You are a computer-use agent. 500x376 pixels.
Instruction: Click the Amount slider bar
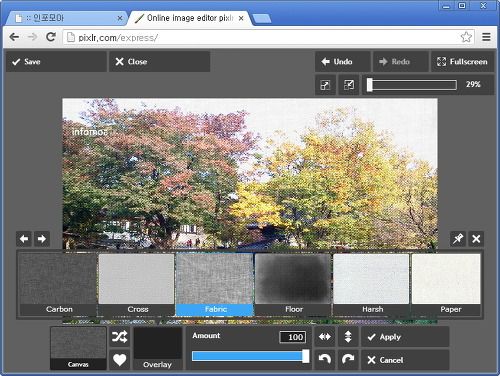click(250, 356)
